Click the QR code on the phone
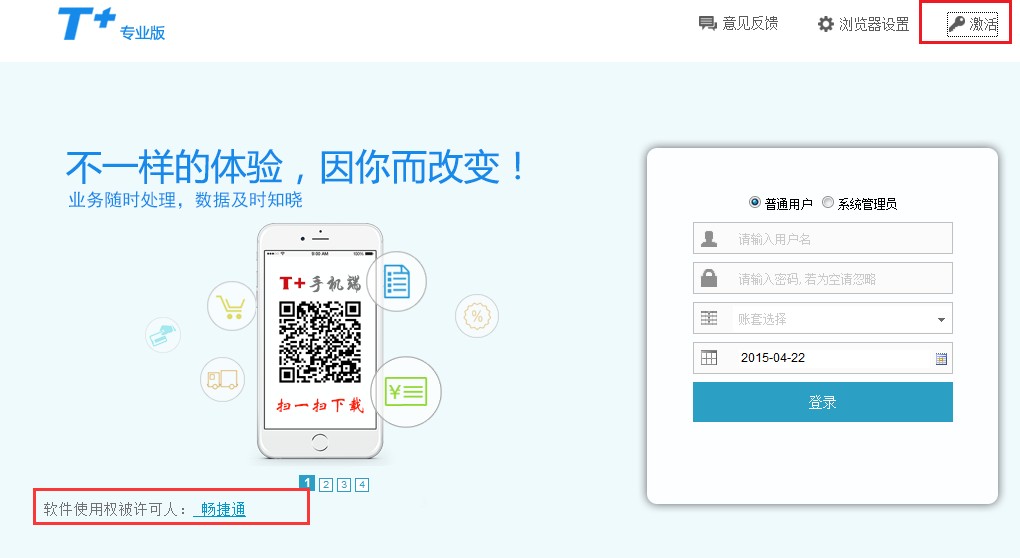Screen dimensions: 1020x558 (x=320, y=342)
